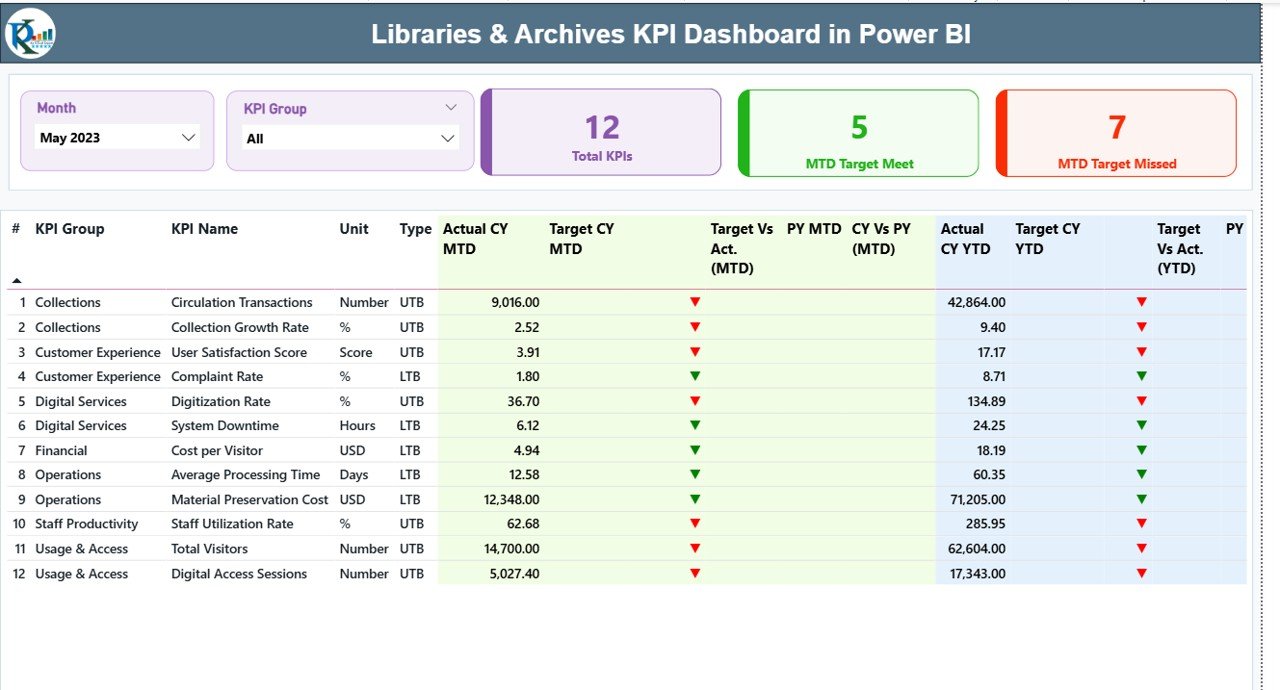This screenshot has height=690, width=1280.
Task: Click red YTD indicator for Collection Growth Rate
Action: tap(1141, 327)
